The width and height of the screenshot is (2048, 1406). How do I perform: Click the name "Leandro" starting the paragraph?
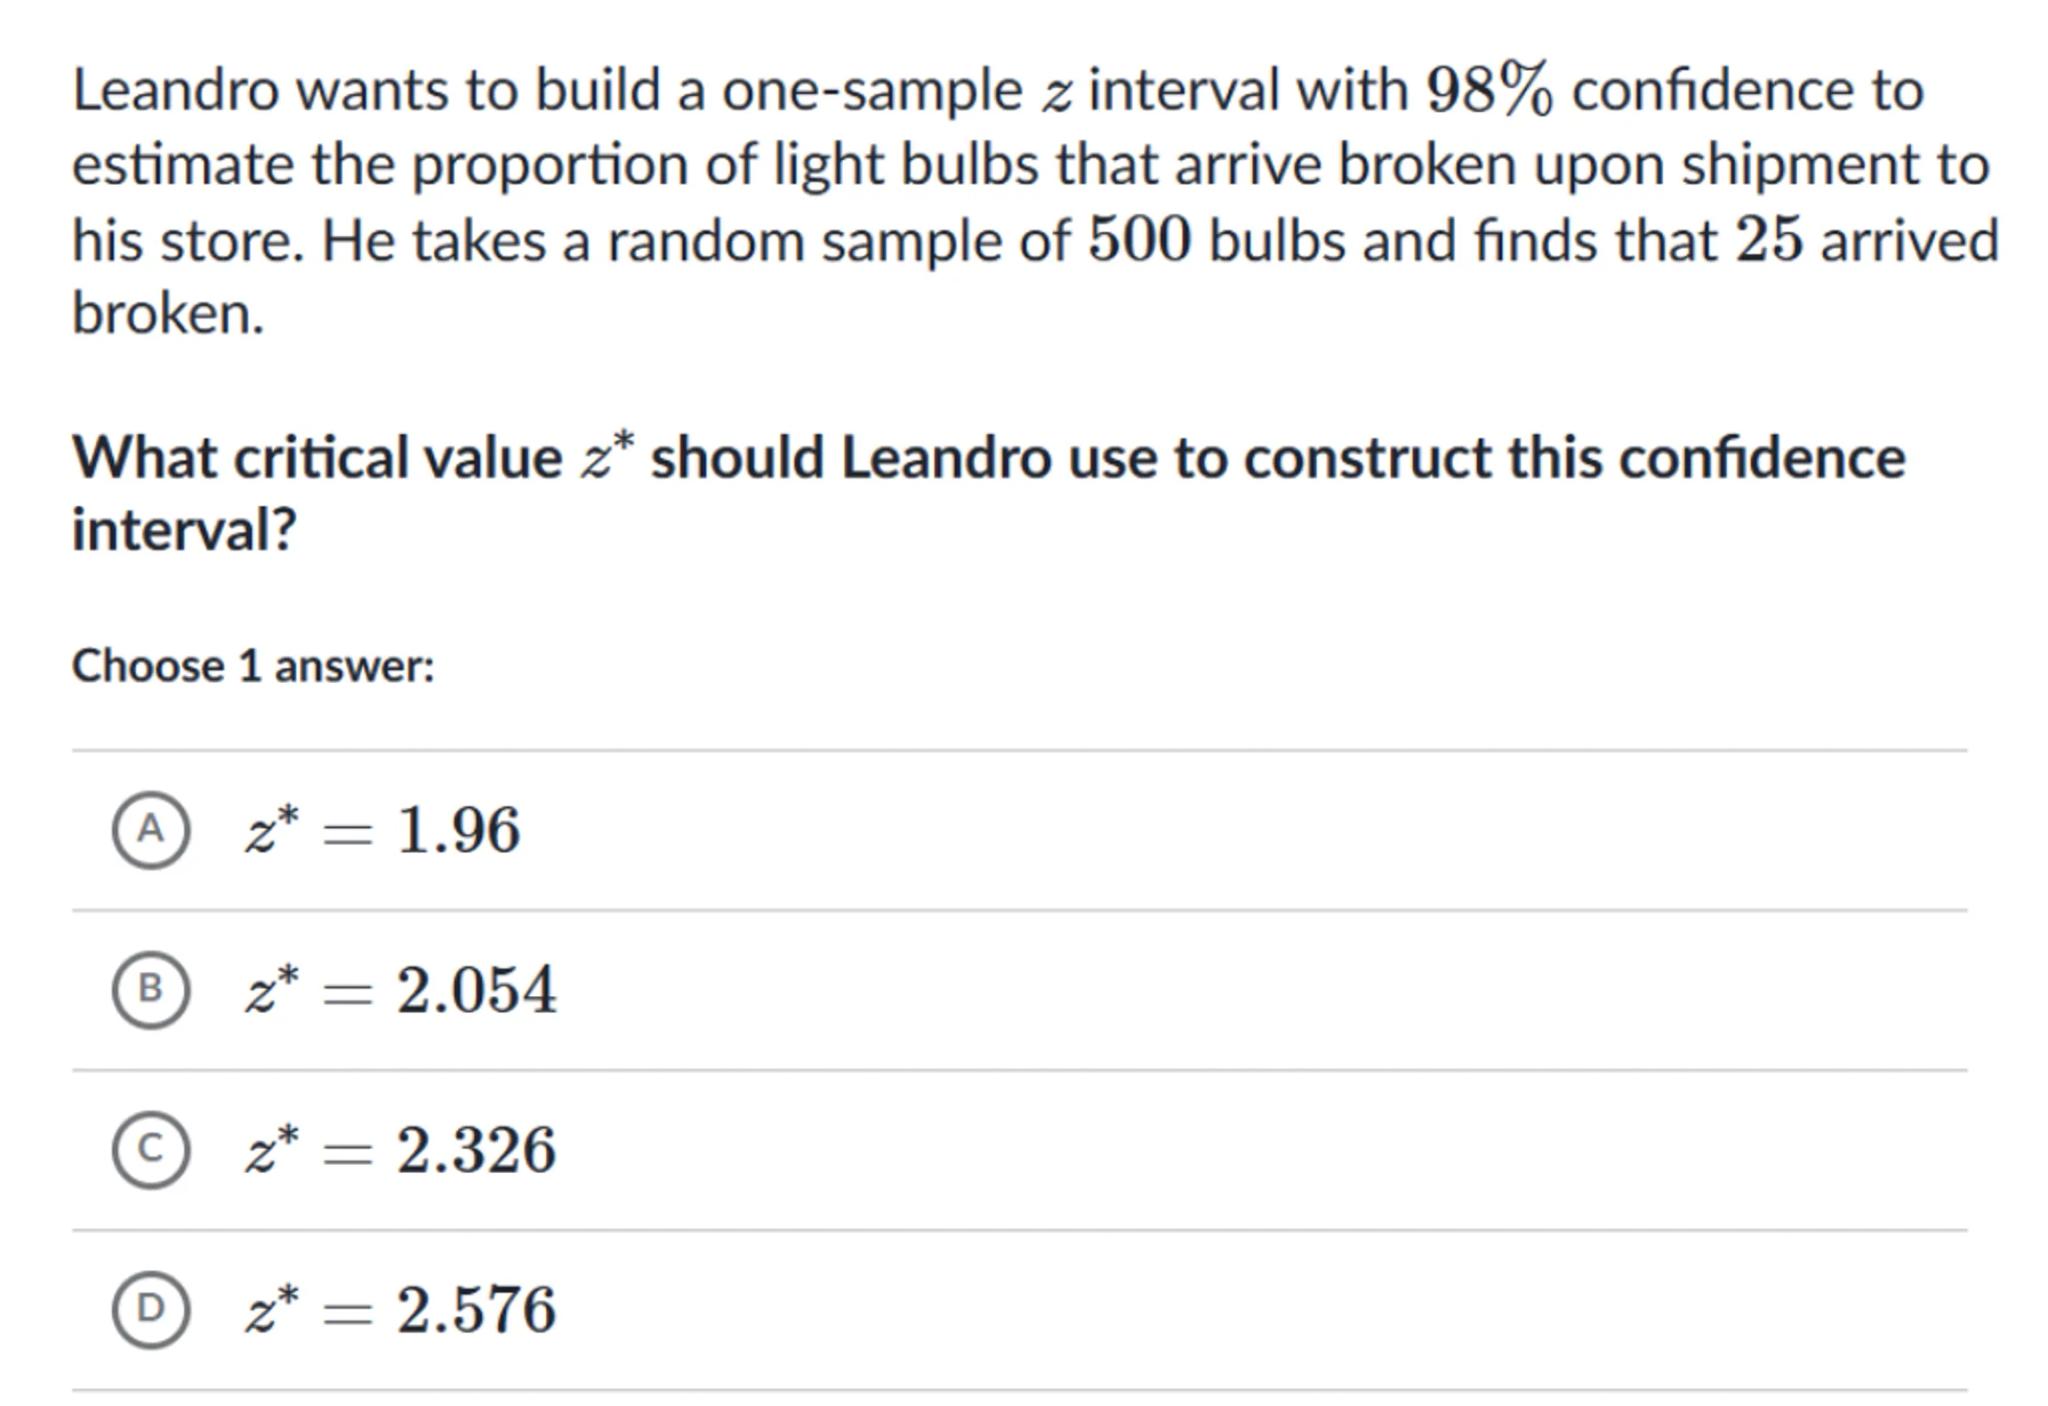coord(175,90)
